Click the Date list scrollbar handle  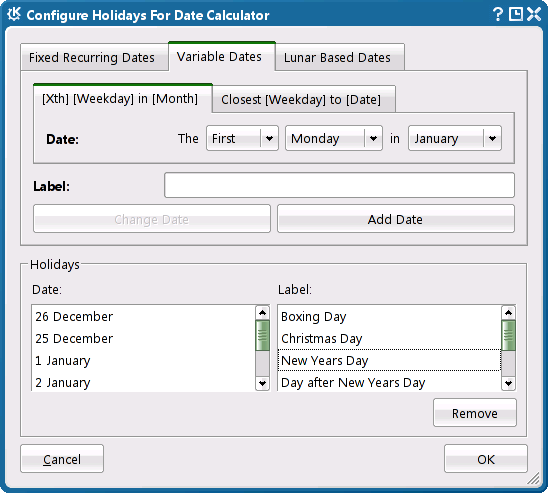point(262,335)
